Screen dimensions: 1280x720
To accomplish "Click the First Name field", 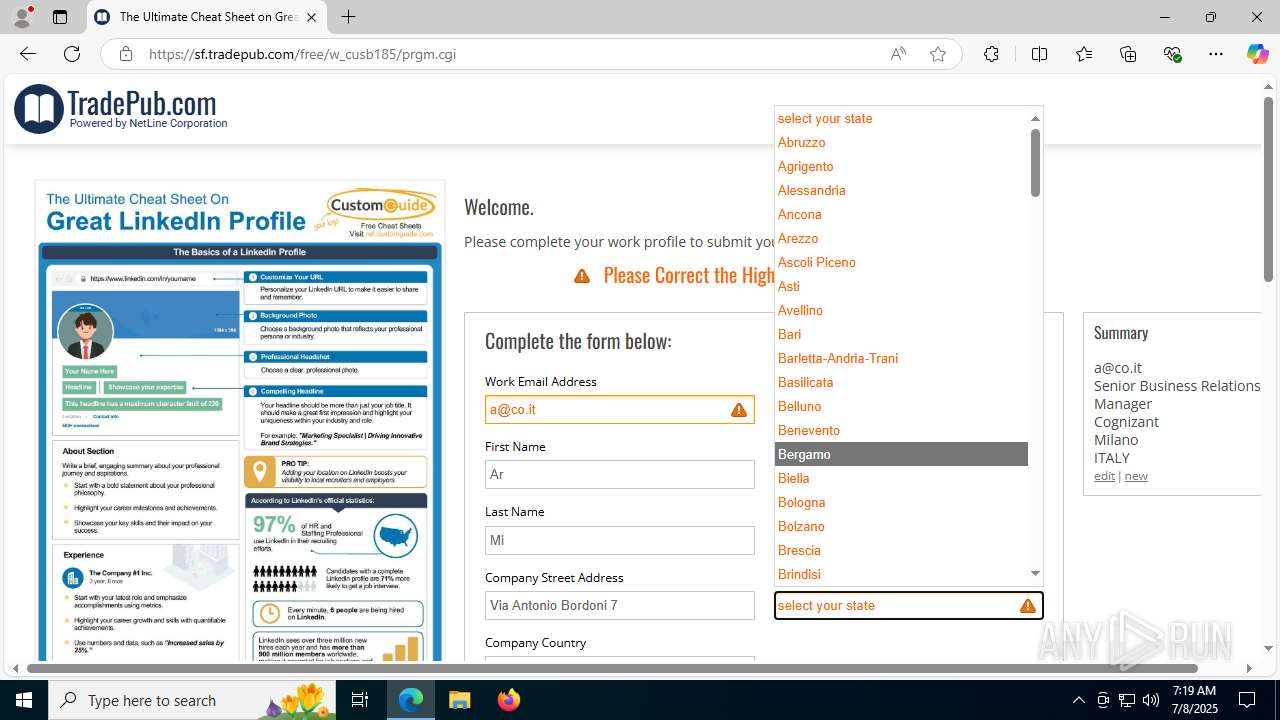I will (620, 475).
